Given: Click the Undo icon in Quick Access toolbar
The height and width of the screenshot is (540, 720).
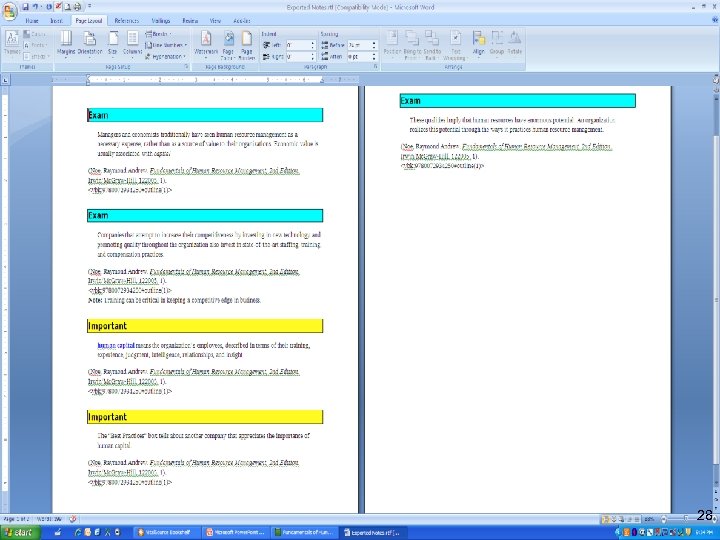Looking at the screenshot, I should [35, 6].
